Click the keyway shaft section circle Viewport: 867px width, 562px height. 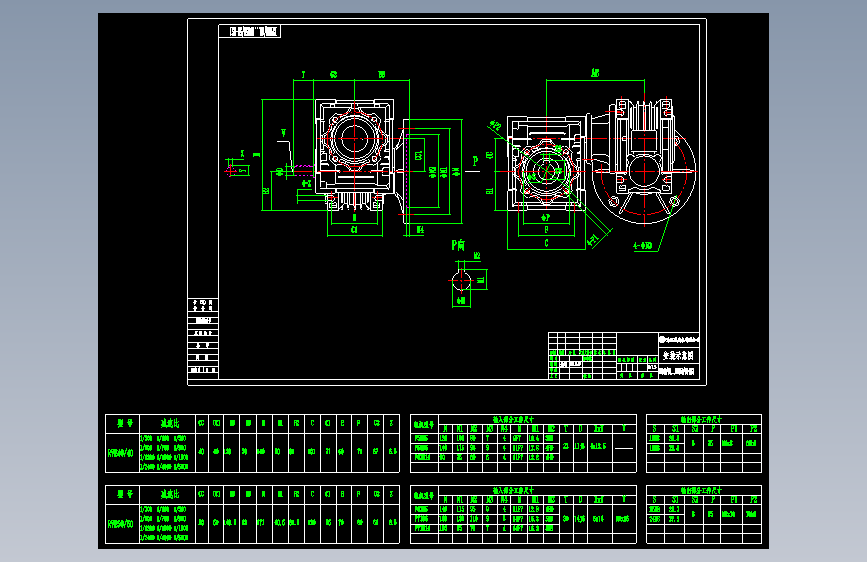click(x=461, y=281)
